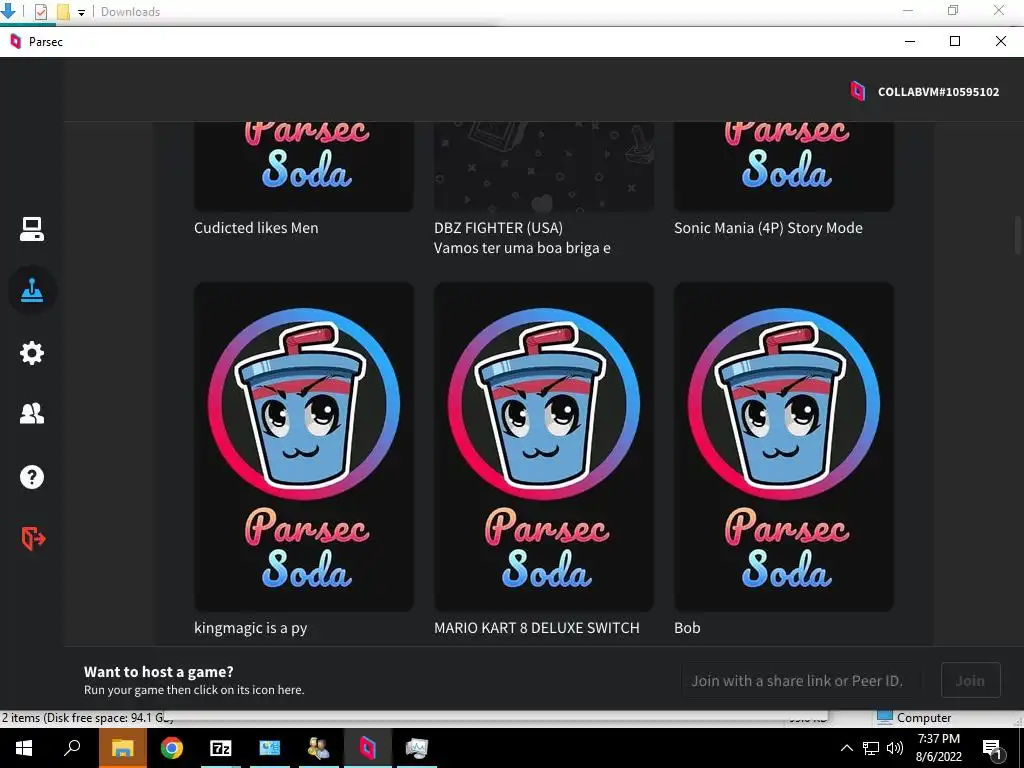Click the Parsec logo beside COLLABVM account name
The height and width of the screenshot is (768, 1024).
click(x=857, y=91)
